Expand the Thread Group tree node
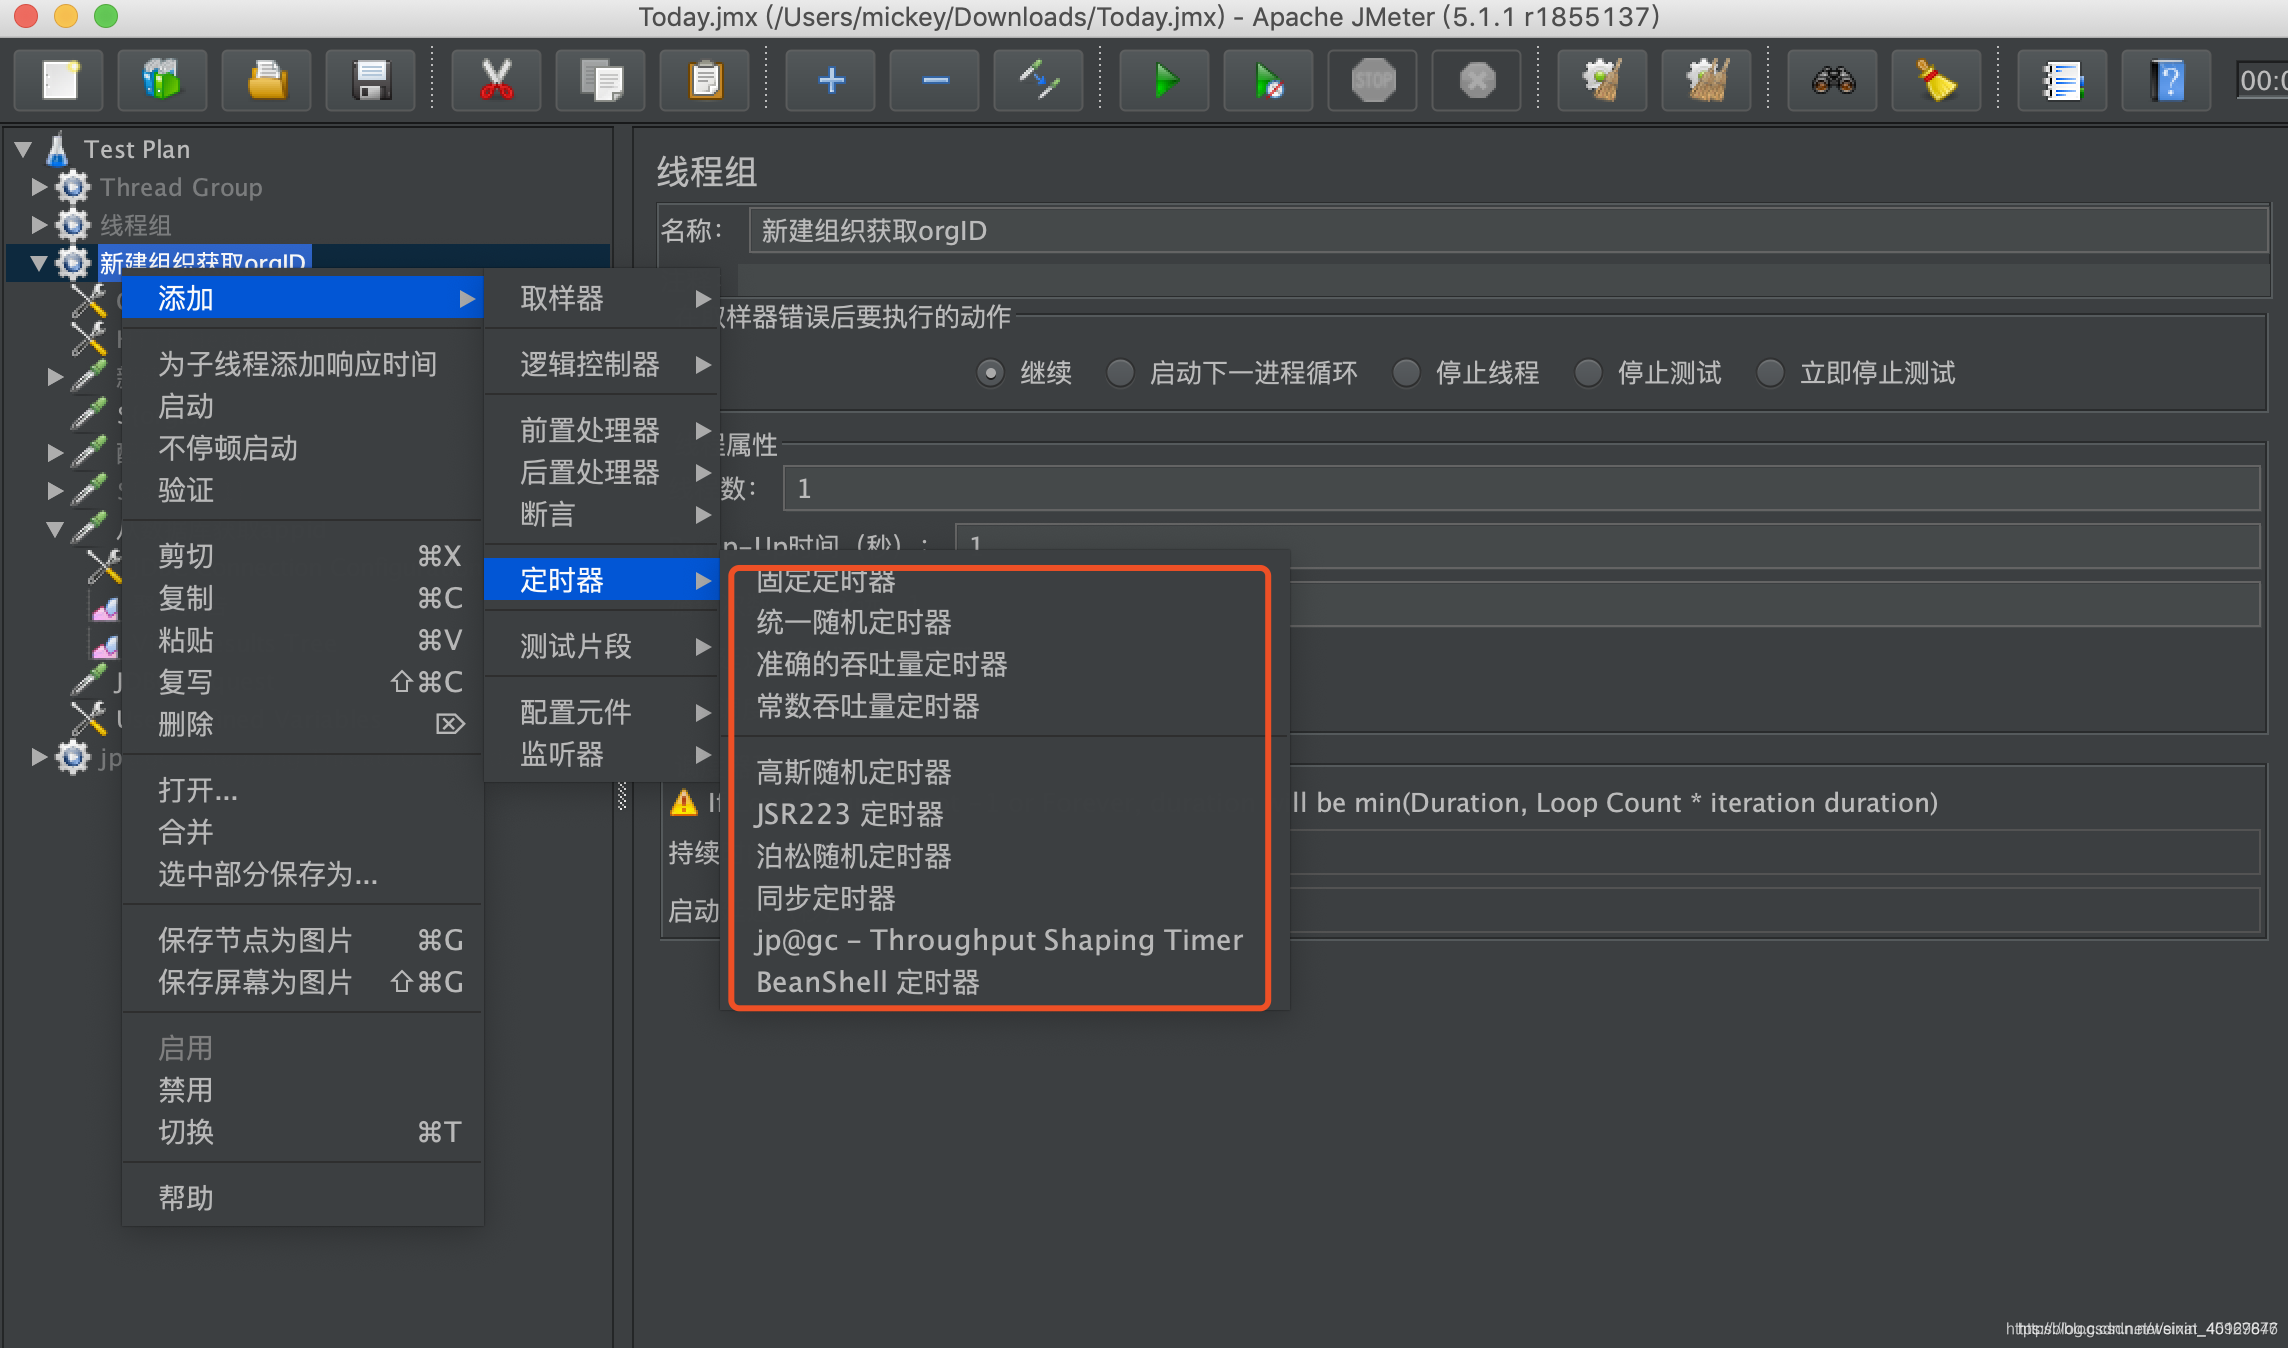Image resolution: width=2288 pixels, height=1348 pixels. click(x=39, y=187)
